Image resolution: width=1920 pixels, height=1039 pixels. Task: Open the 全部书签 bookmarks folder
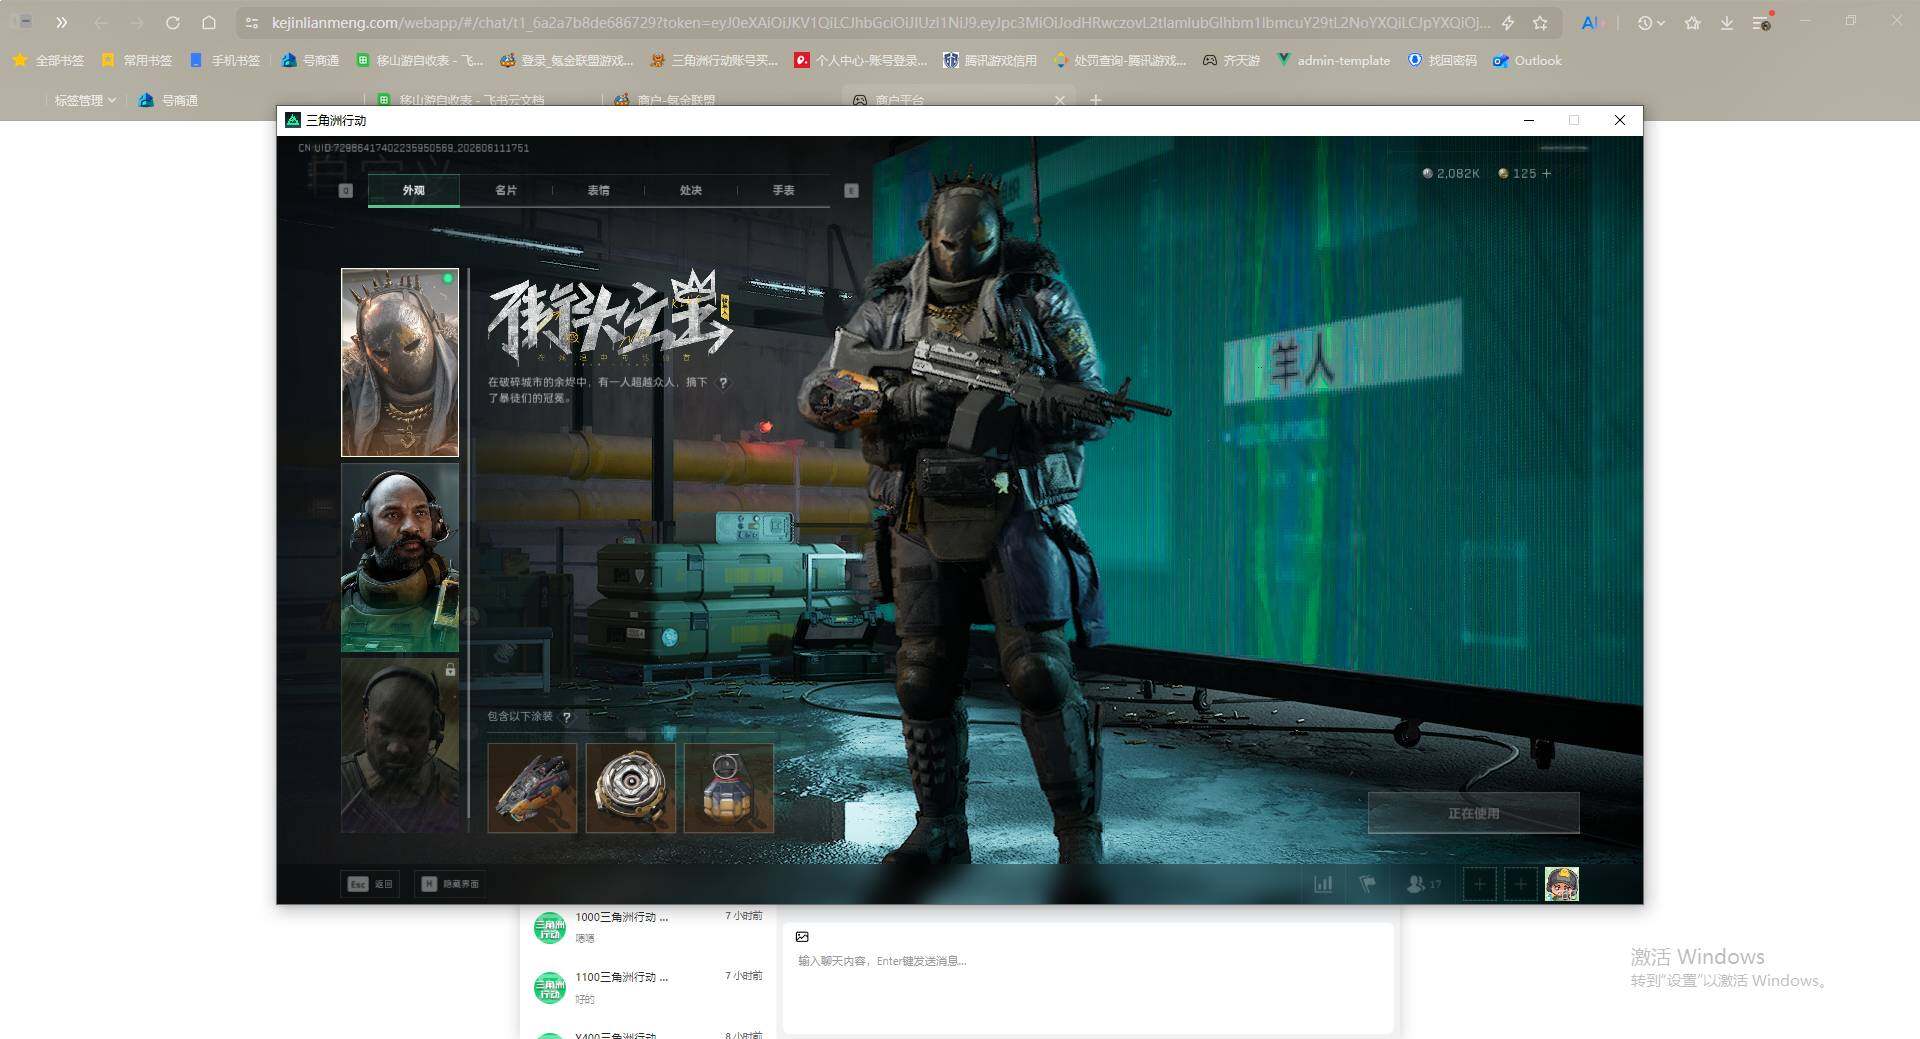click(x=48, y=61)
